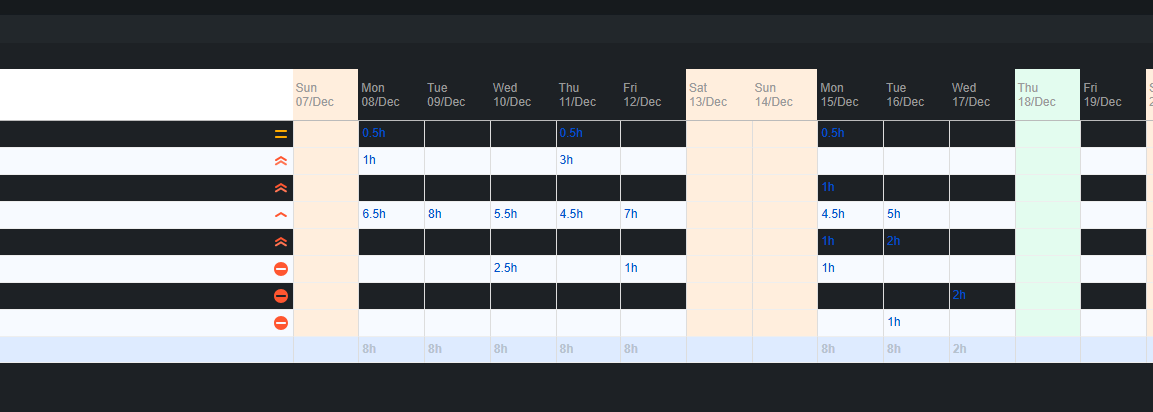
Task: Click the gray 8h total for Wed 10/Dec
Action: pos(501,349)
